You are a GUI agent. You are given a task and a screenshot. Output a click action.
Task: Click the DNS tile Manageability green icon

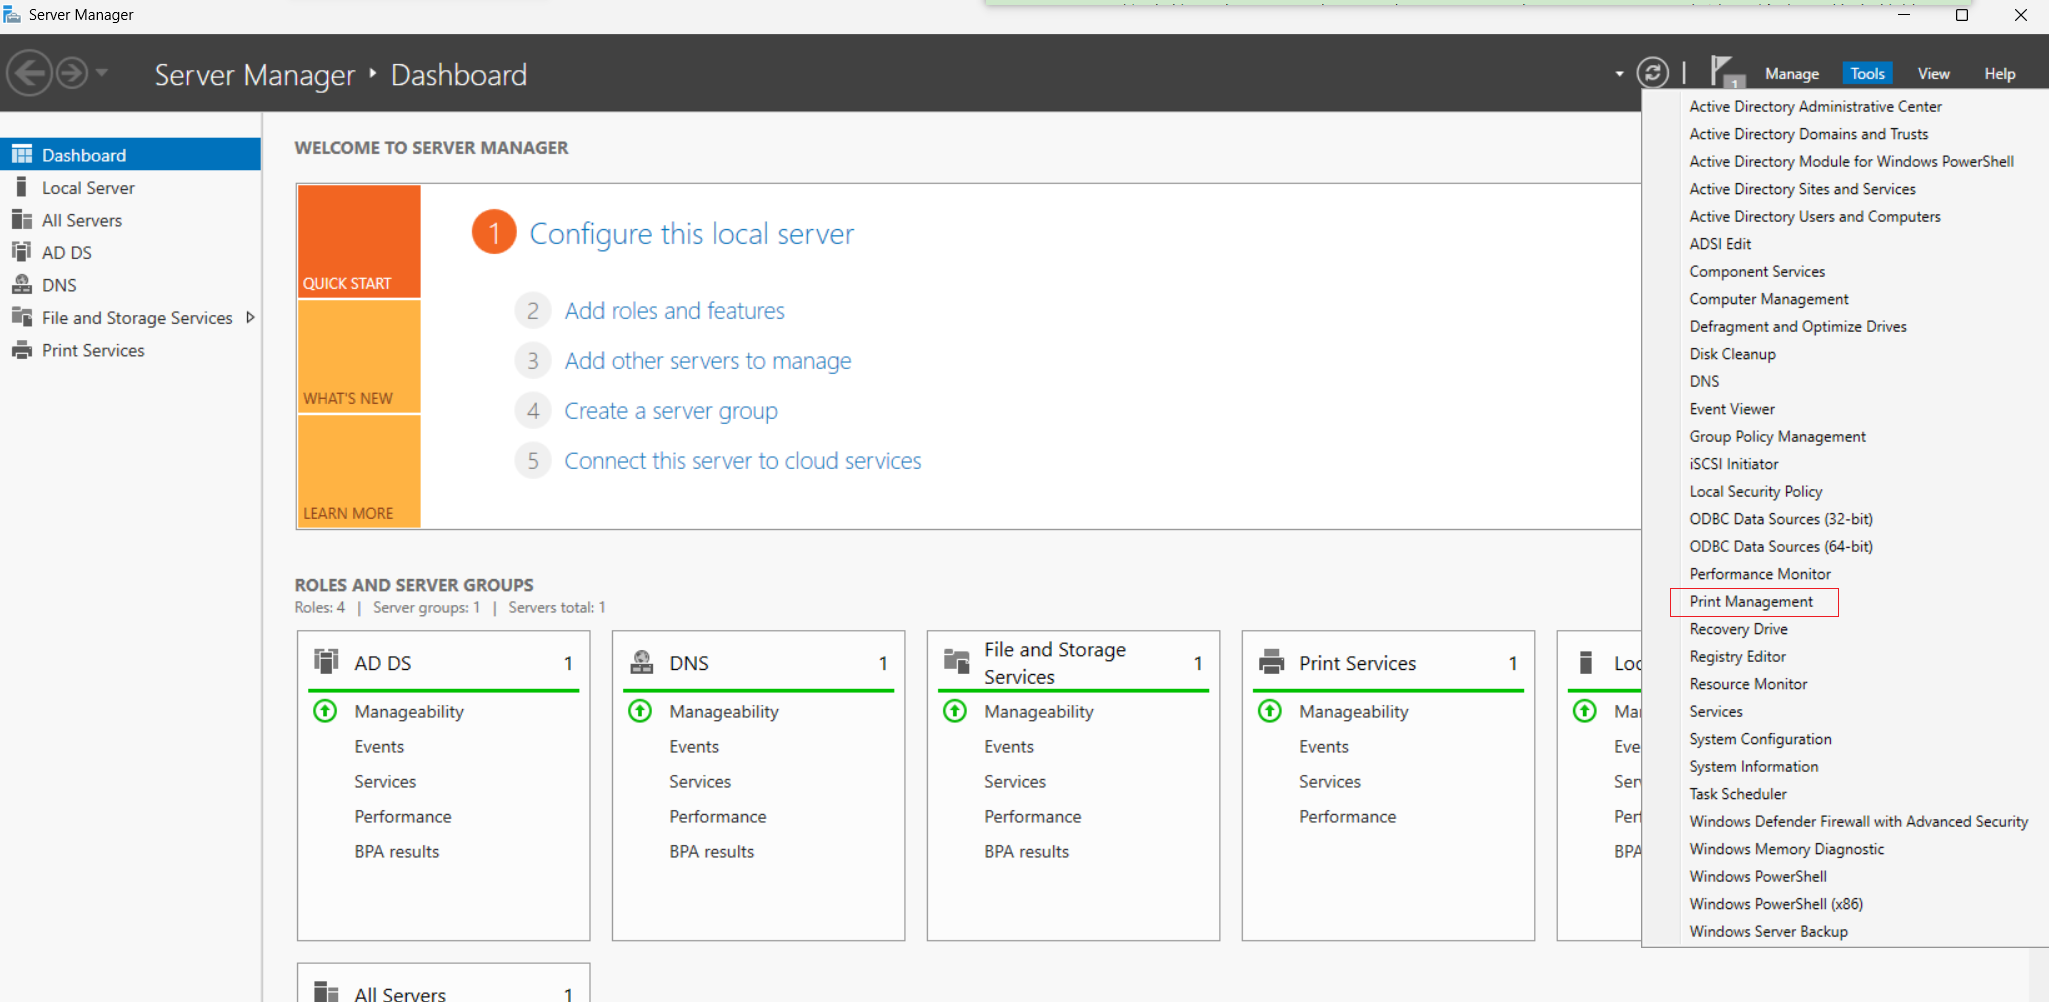click(x=640, y=711)
